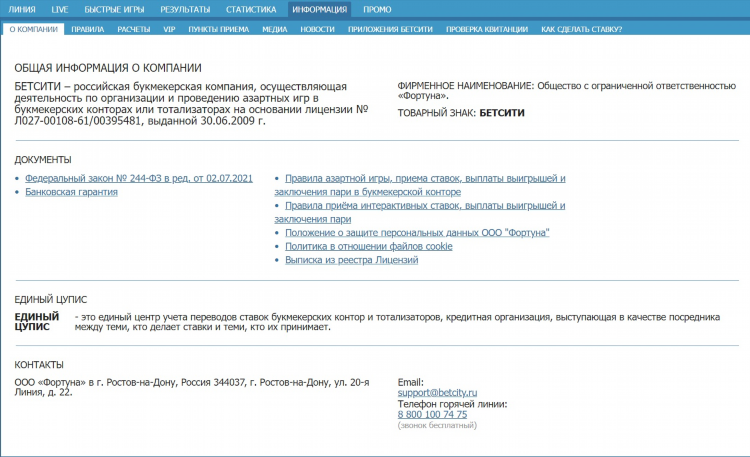Open the Банковская гарантия document link

pyautogui.click(x=71, y=192)
